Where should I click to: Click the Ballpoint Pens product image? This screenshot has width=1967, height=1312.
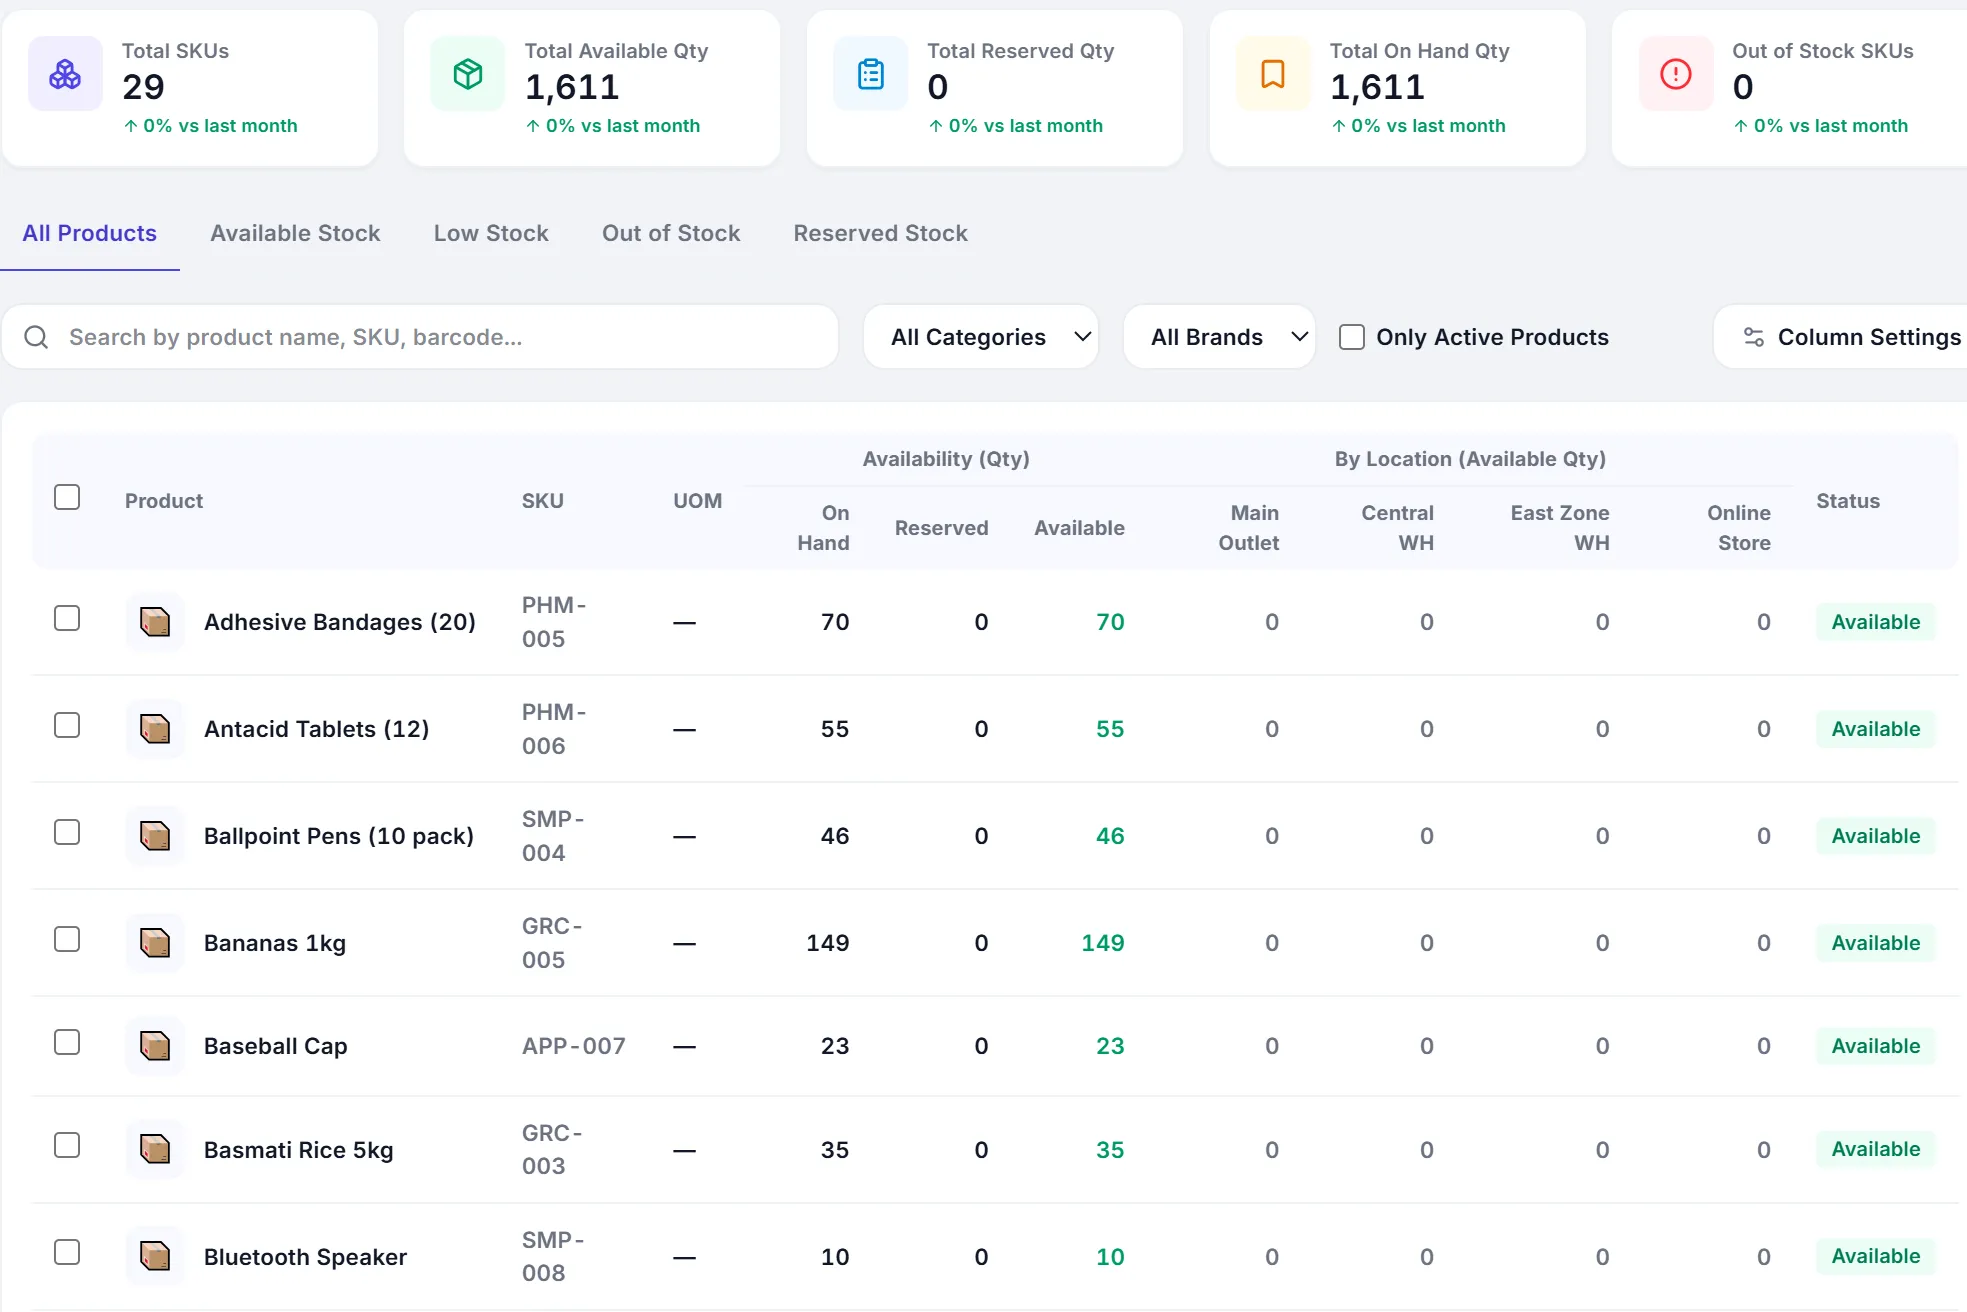tap(155, 836)
